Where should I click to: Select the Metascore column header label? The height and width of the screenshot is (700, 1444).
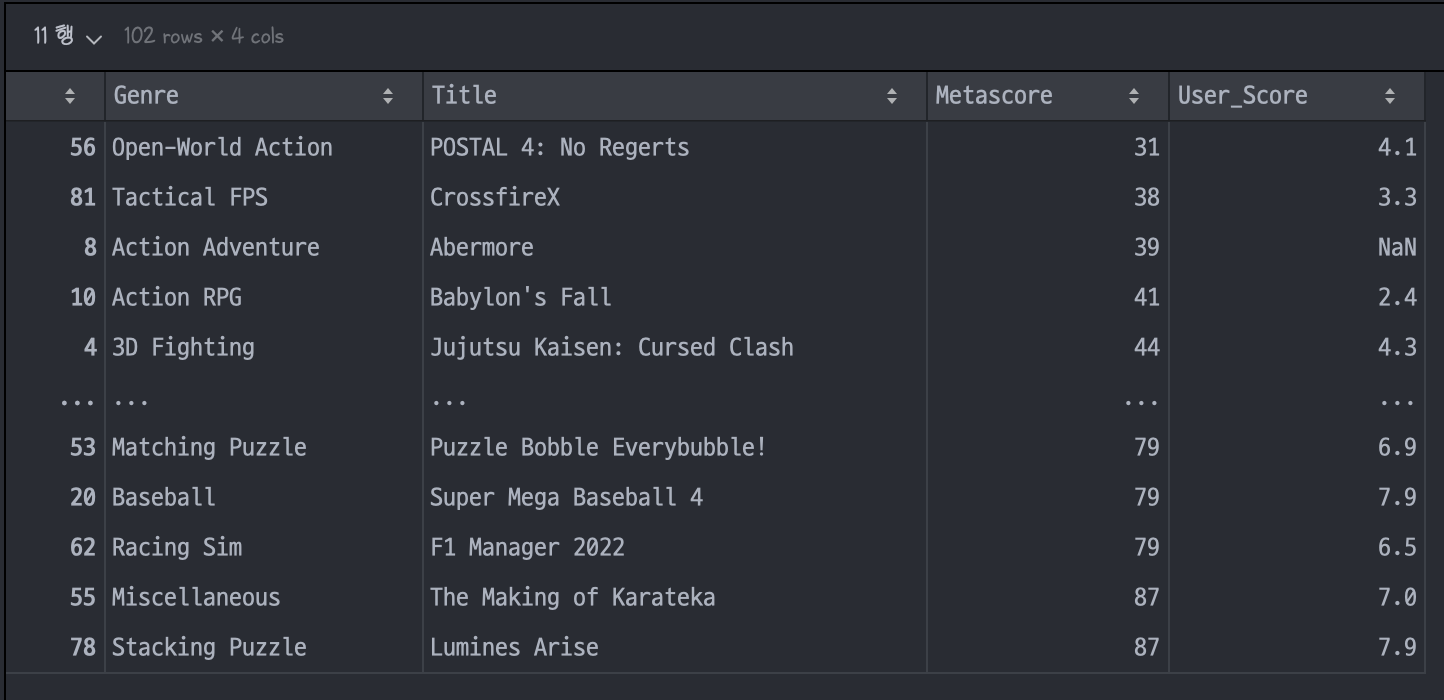[x=993, y=96]
